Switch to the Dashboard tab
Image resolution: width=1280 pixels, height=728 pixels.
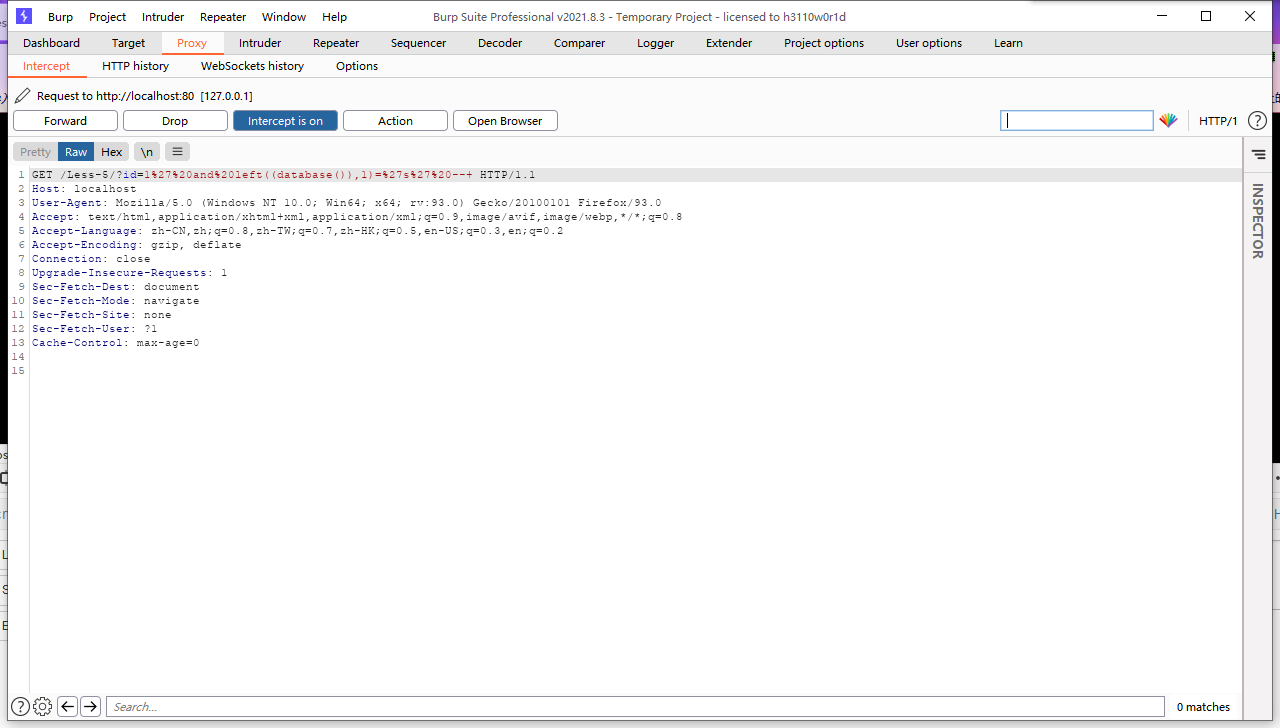51,43
